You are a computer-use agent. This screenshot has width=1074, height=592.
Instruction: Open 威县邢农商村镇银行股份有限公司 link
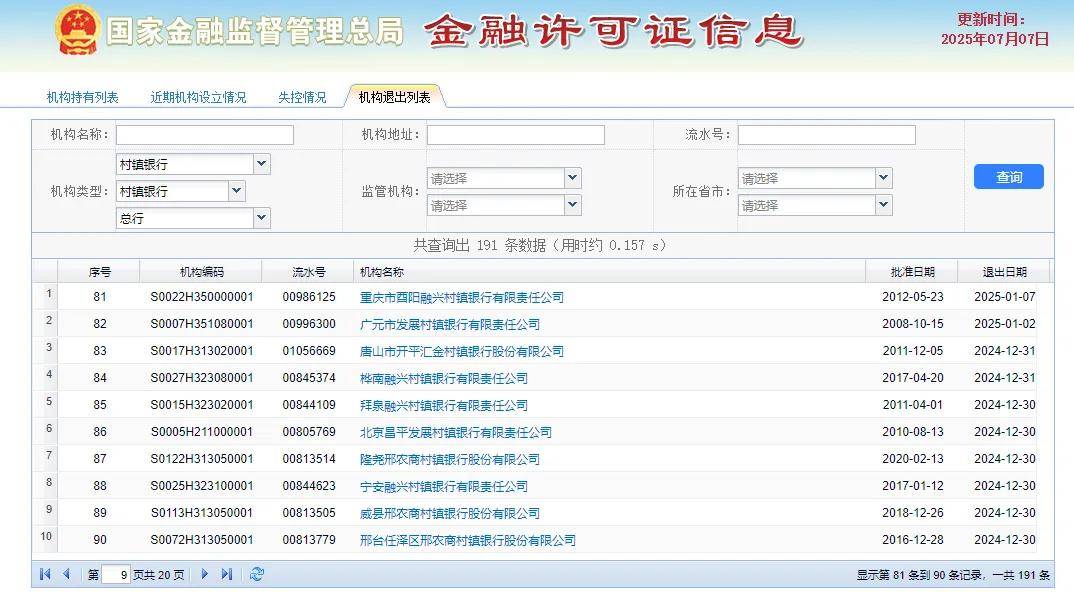(x=450, y=513)
